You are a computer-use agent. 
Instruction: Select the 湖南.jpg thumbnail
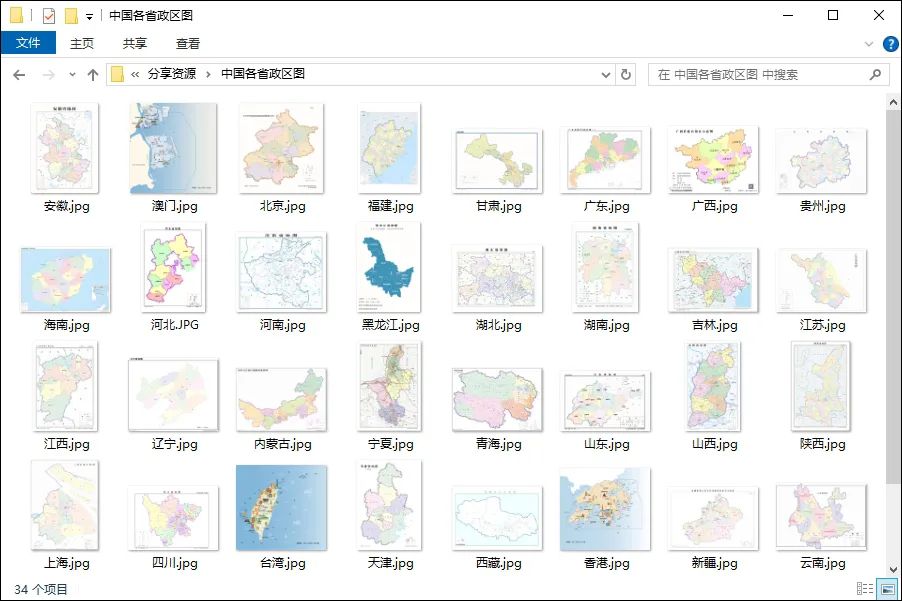click(x=605, y=267)
